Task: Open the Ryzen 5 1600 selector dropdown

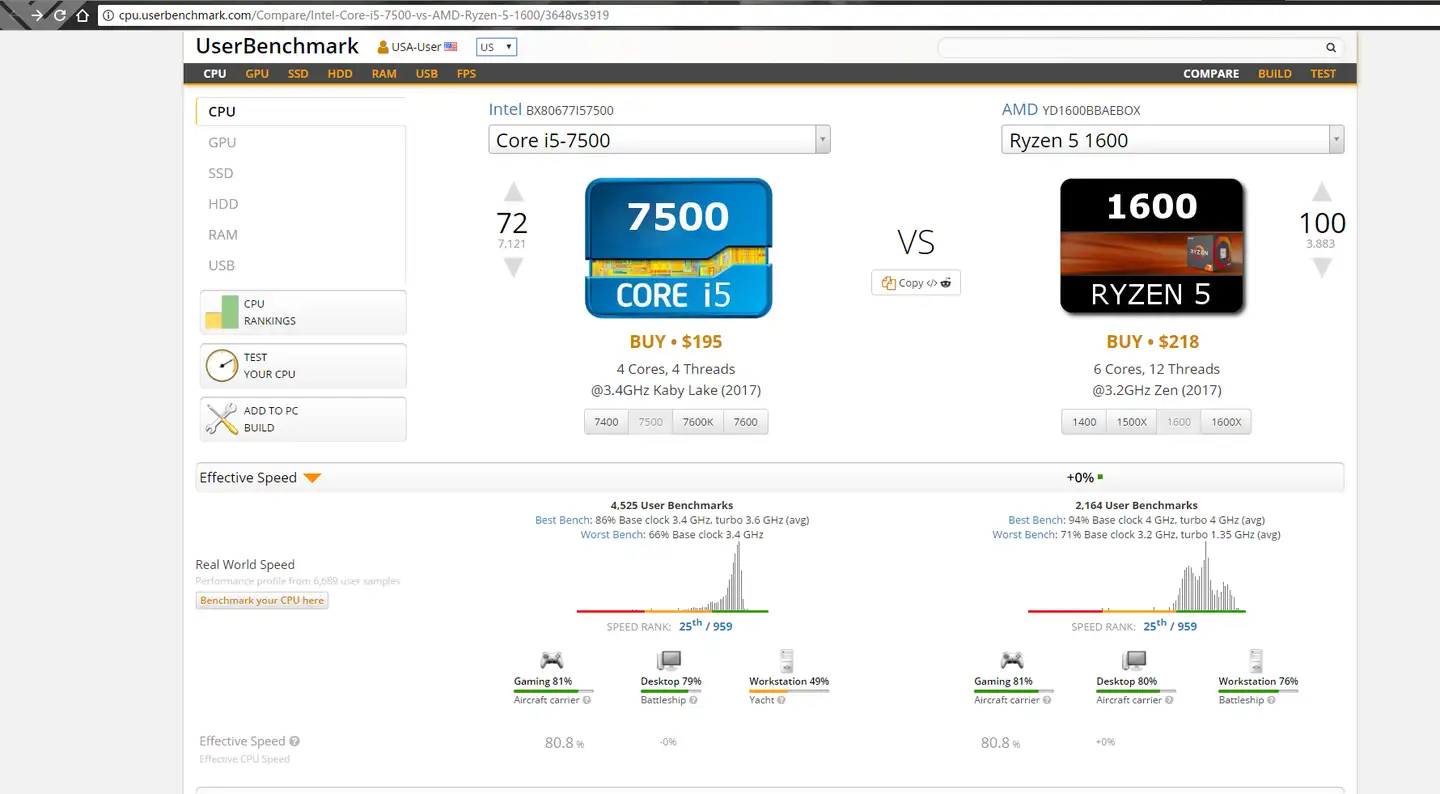Action: coord(1172,140)
